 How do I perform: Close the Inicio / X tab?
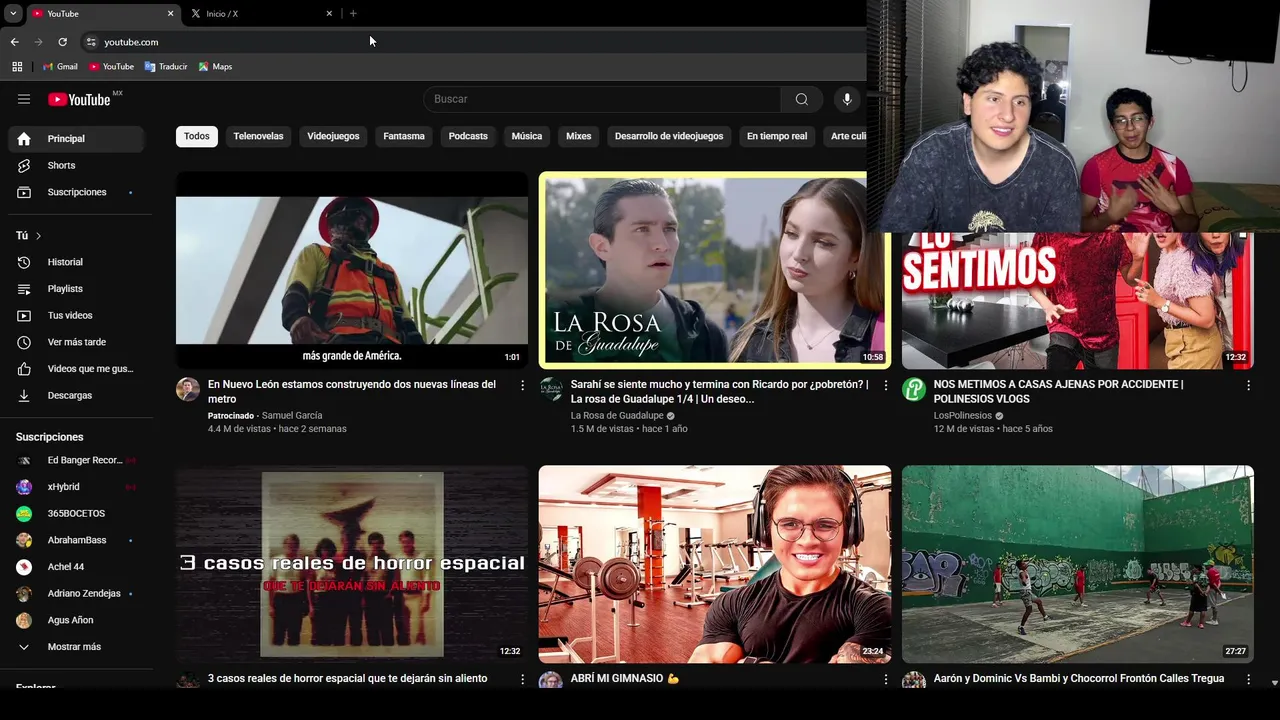(329, 13)
